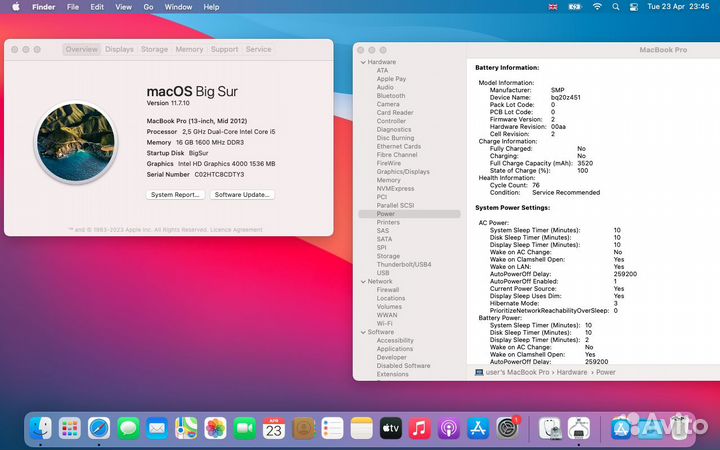Open the Edit menu
The width and height of the screenshot is (720, 450).
pyautogui.click(x=97, y=7)
